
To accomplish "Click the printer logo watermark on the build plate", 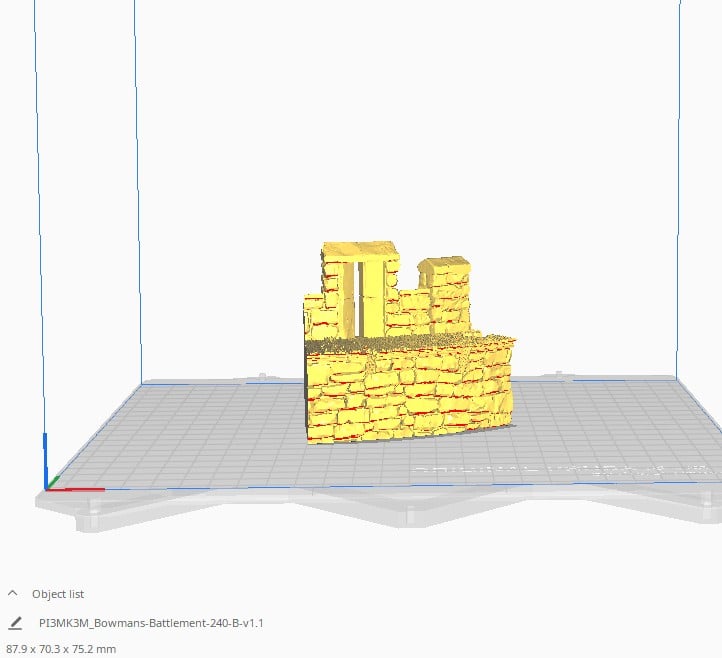I will click(562, 470).
